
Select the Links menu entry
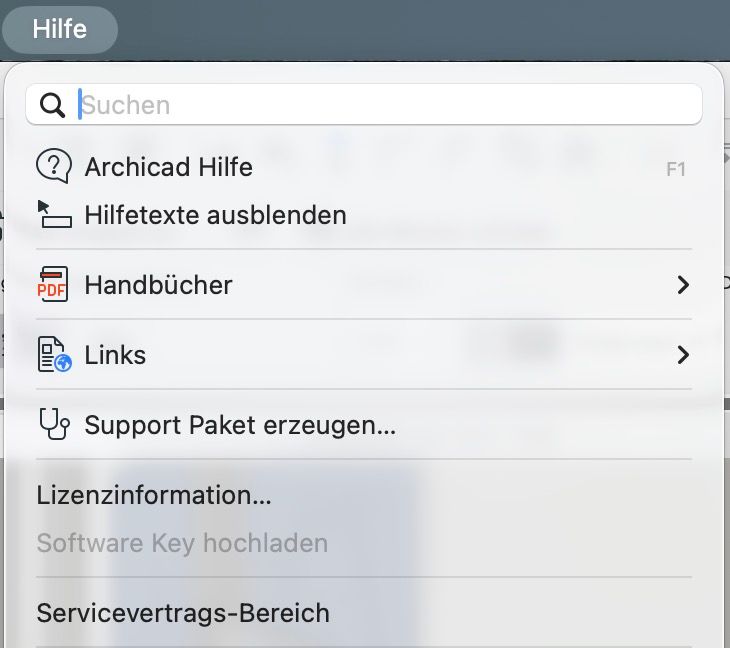point(115,355)
